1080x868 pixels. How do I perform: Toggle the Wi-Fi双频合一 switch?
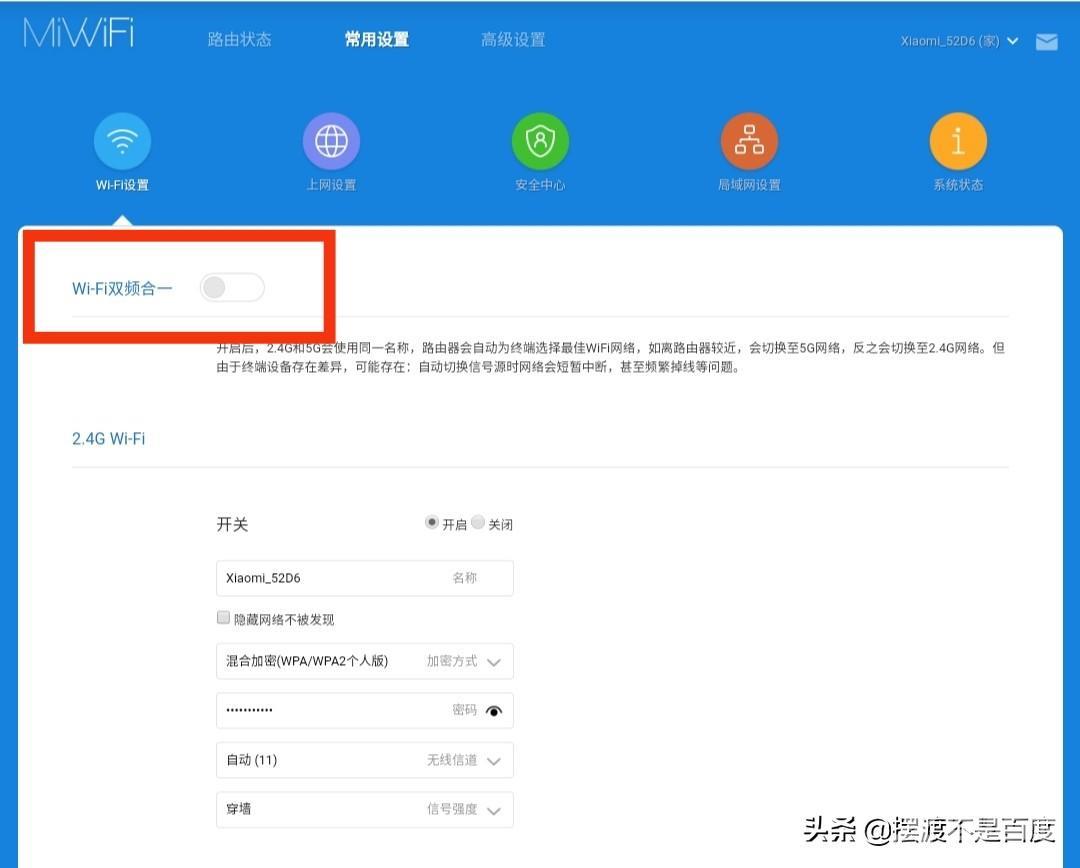point(232,288)
